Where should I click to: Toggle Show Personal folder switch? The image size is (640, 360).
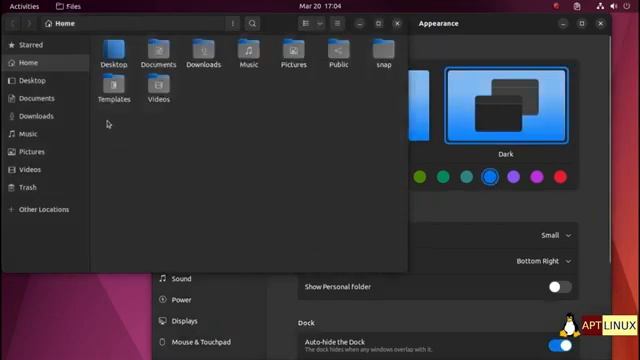coord(560,287)
